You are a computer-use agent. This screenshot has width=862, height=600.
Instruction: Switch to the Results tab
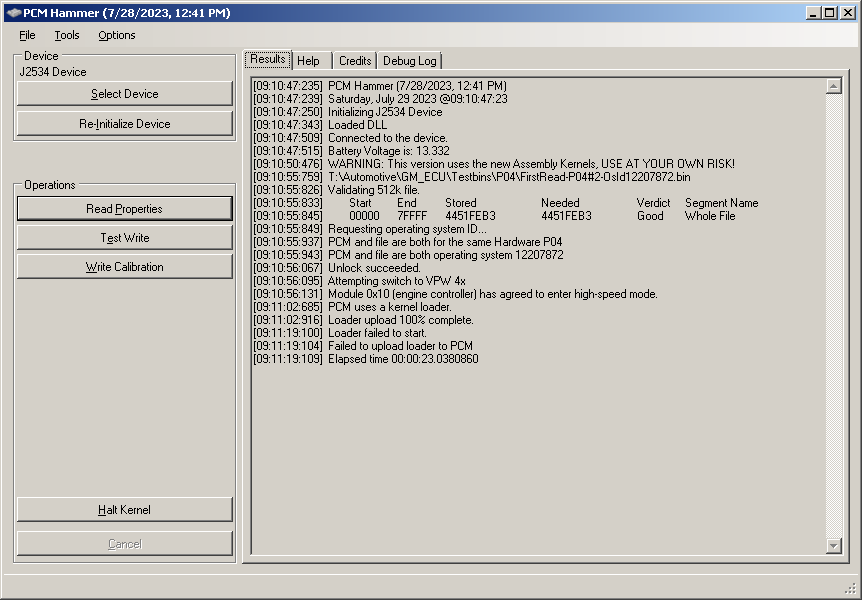point(268,59)
